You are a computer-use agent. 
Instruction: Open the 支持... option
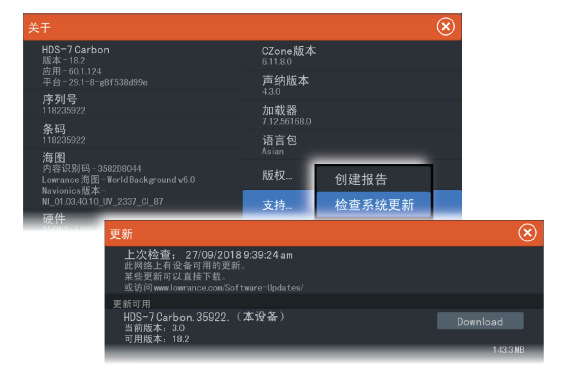(278, 205)
